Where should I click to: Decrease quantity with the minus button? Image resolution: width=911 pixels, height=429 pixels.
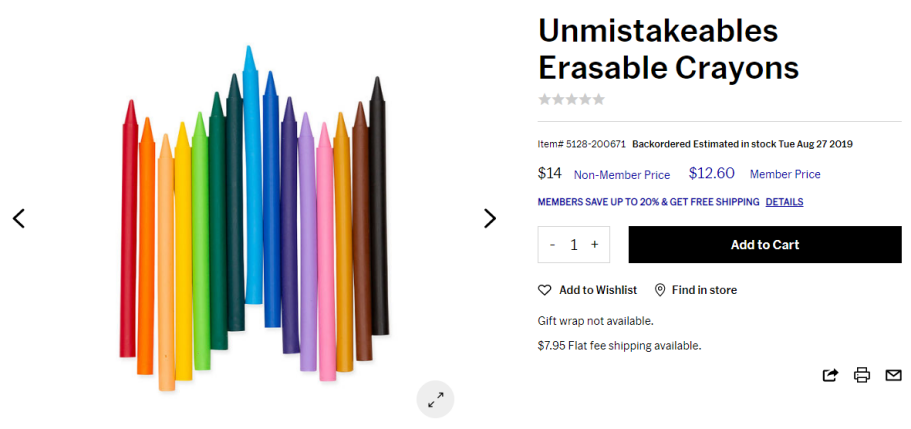click(x=552, y=245)
